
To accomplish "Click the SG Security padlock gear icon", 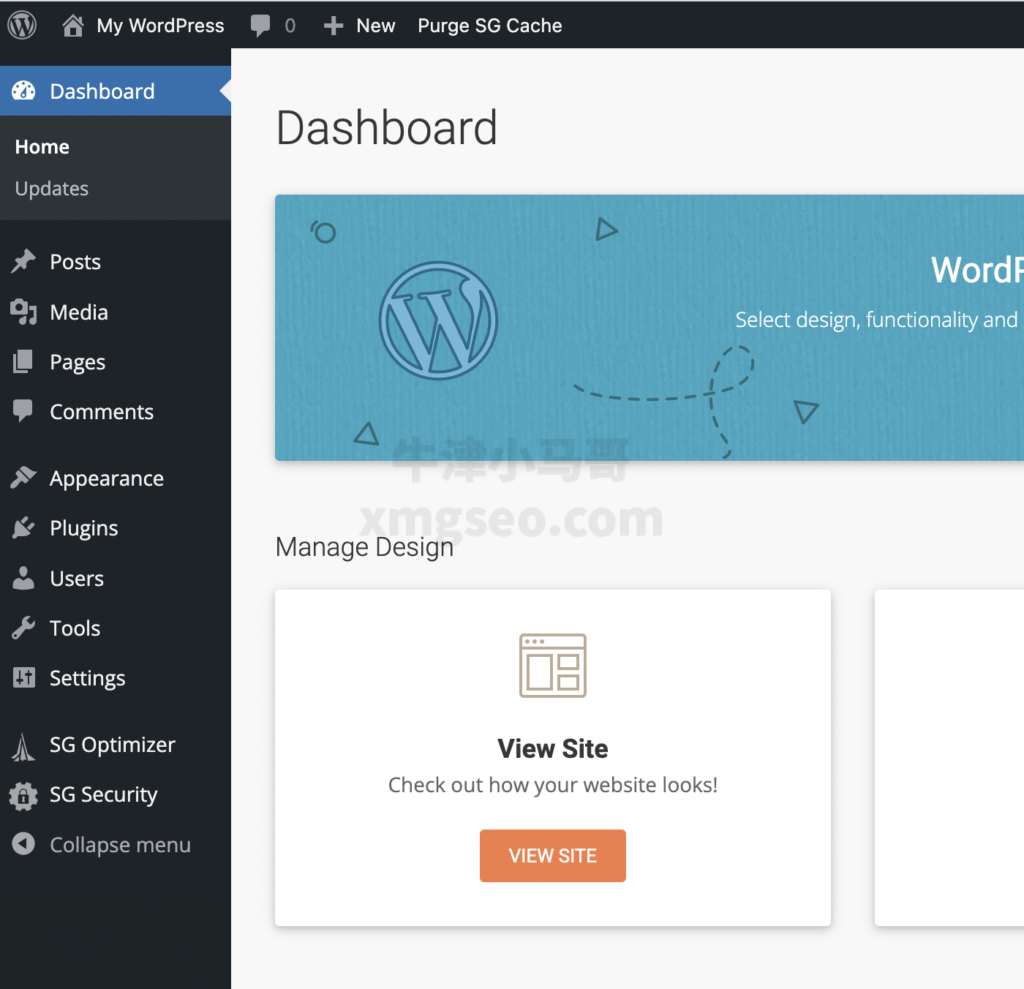I will pyautogui.click(x=24, y=796).
